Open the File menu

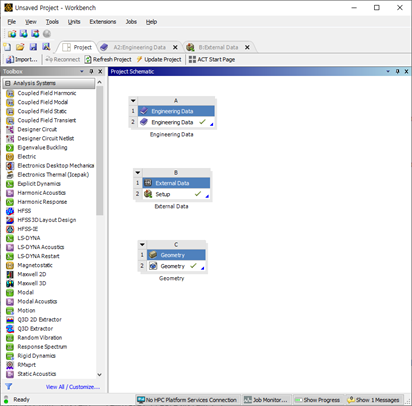[12, 22]
